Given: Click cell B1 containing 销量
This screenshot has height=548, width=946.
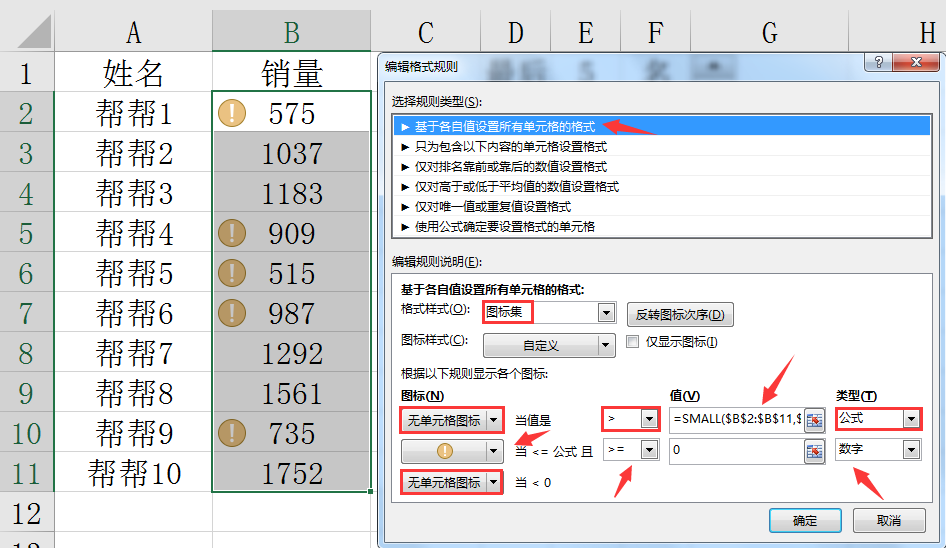Looking at the screenshot, I should coord(291,72).
